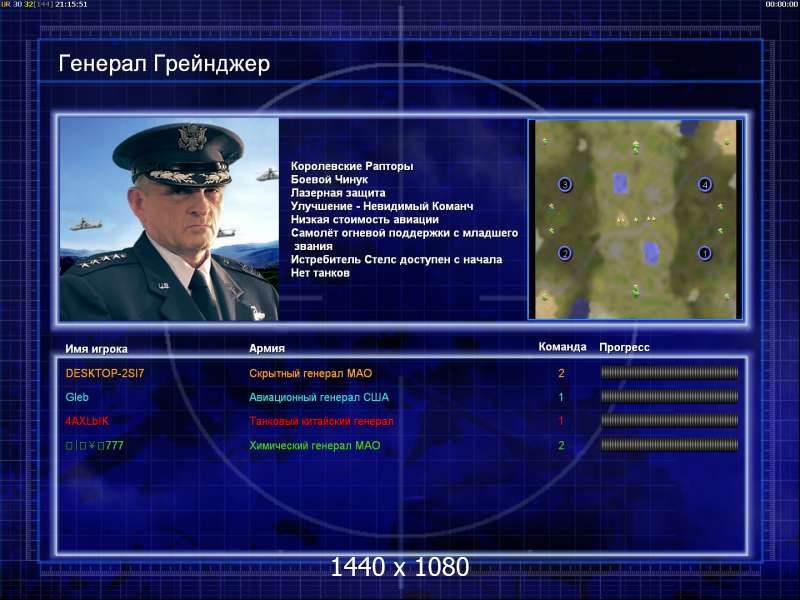Click the green supply marker at the minimap top
This screenshot has width=800, height=600.
click(x=636, y=147)
